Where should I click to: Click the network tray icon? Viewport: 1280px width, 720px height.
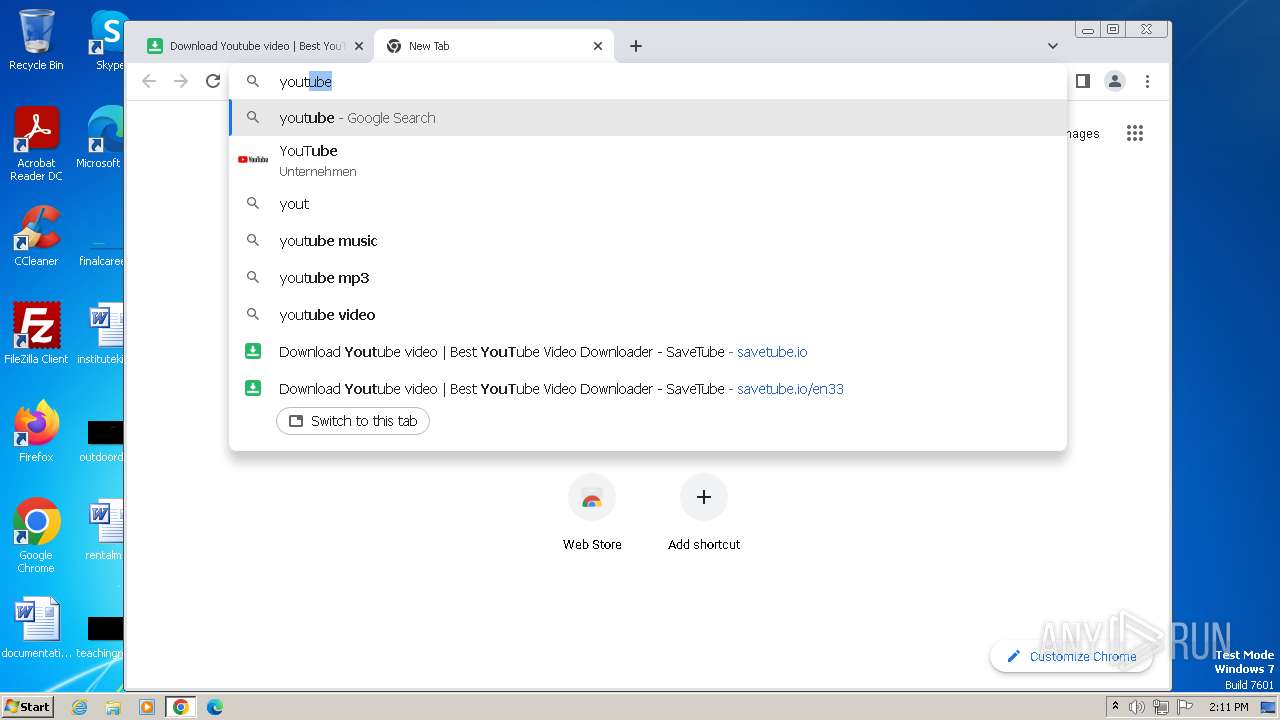pos(1161,707)
